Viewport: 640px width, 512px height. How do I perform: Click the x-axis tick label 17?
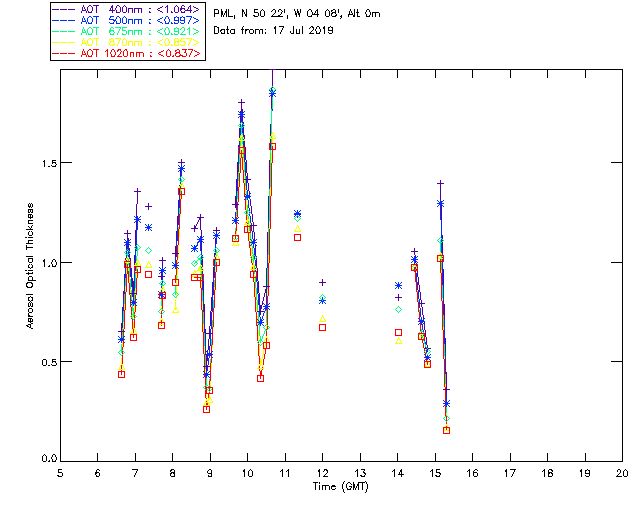(x=510, y=473)
